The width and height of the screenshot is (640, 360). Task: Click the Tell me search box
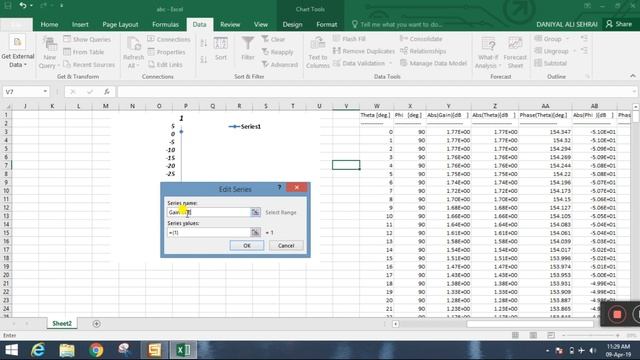(397, 24)
